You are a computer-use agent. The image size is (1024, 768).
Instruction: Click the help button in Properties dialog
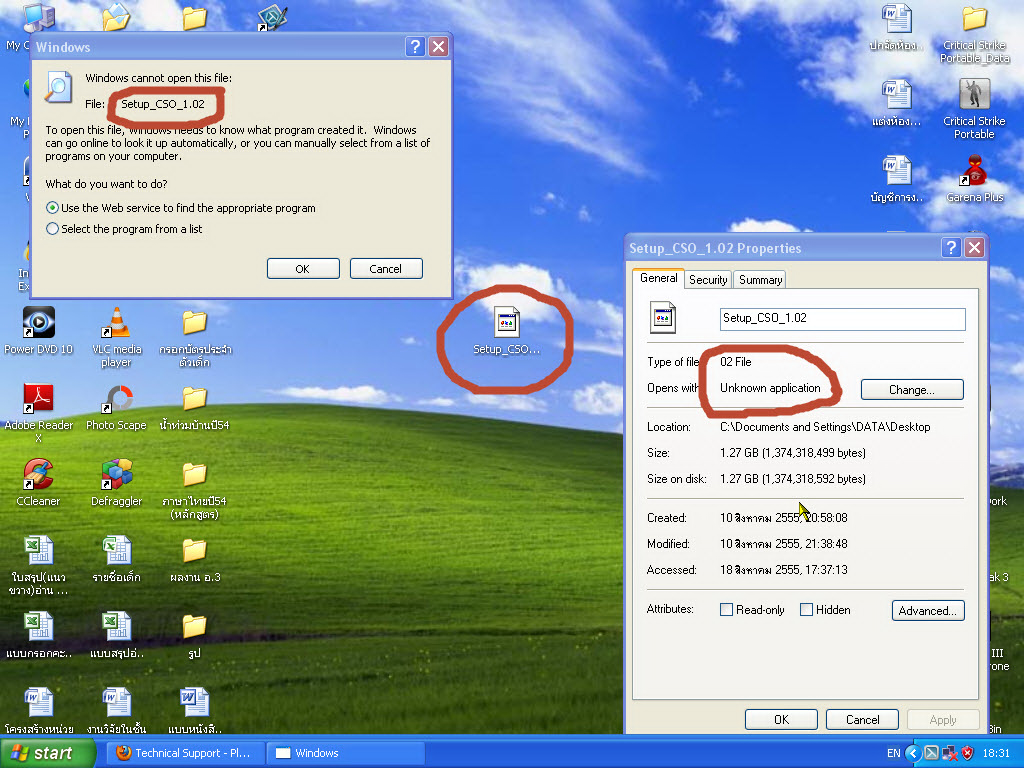click(951, 248)
